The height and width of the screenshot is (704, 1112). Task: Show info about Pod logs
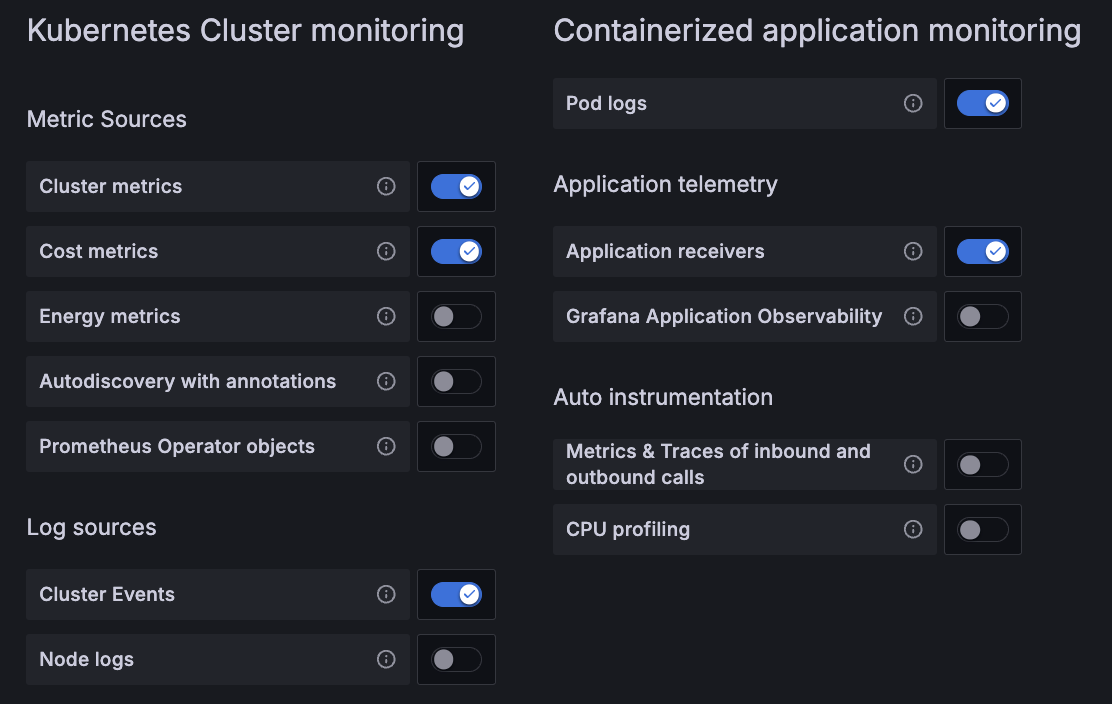tap(913, 103)
